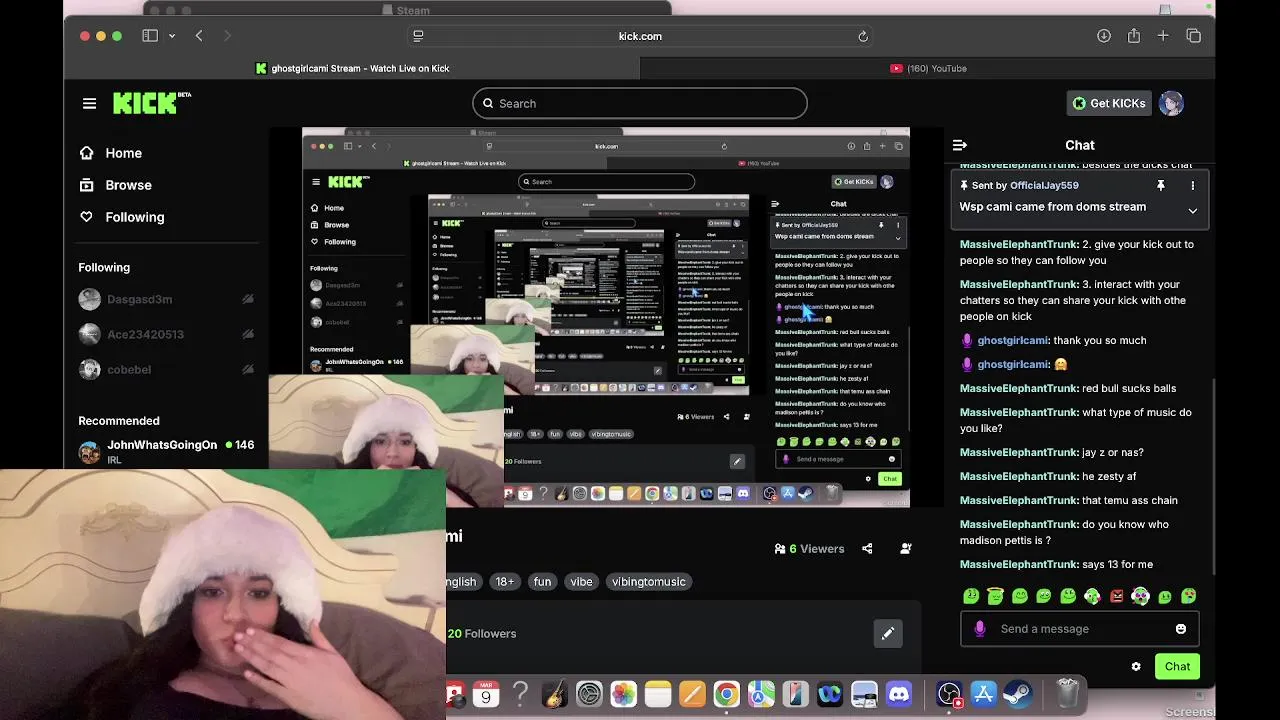Click MassiveElephantTrunk in 'he zesty af'
This screenshot has height=720, width=1280.
[x=1019, y=476]
